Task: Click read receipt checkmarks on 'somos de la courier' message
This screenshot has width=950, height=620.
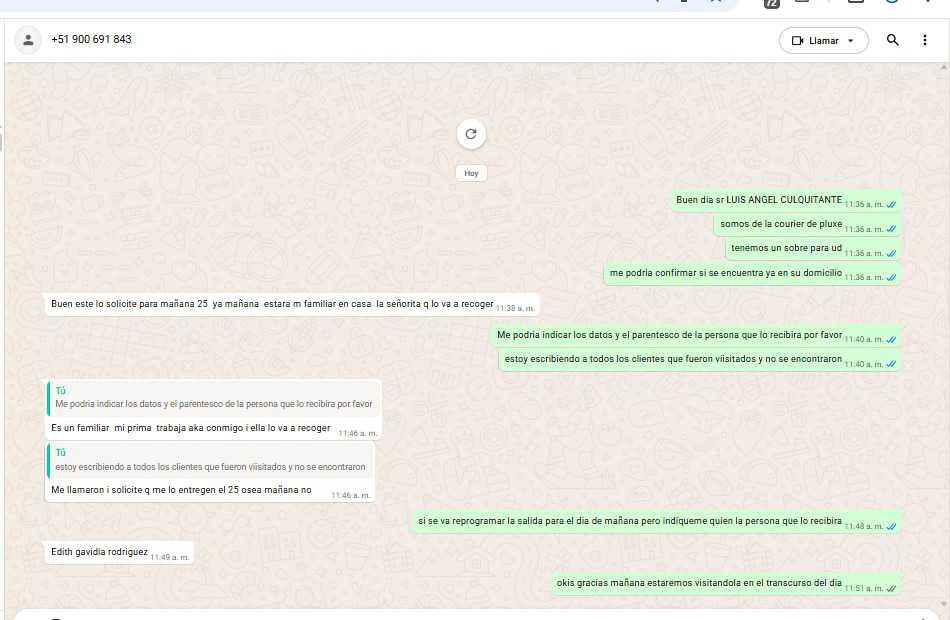Action: [891, 229]
